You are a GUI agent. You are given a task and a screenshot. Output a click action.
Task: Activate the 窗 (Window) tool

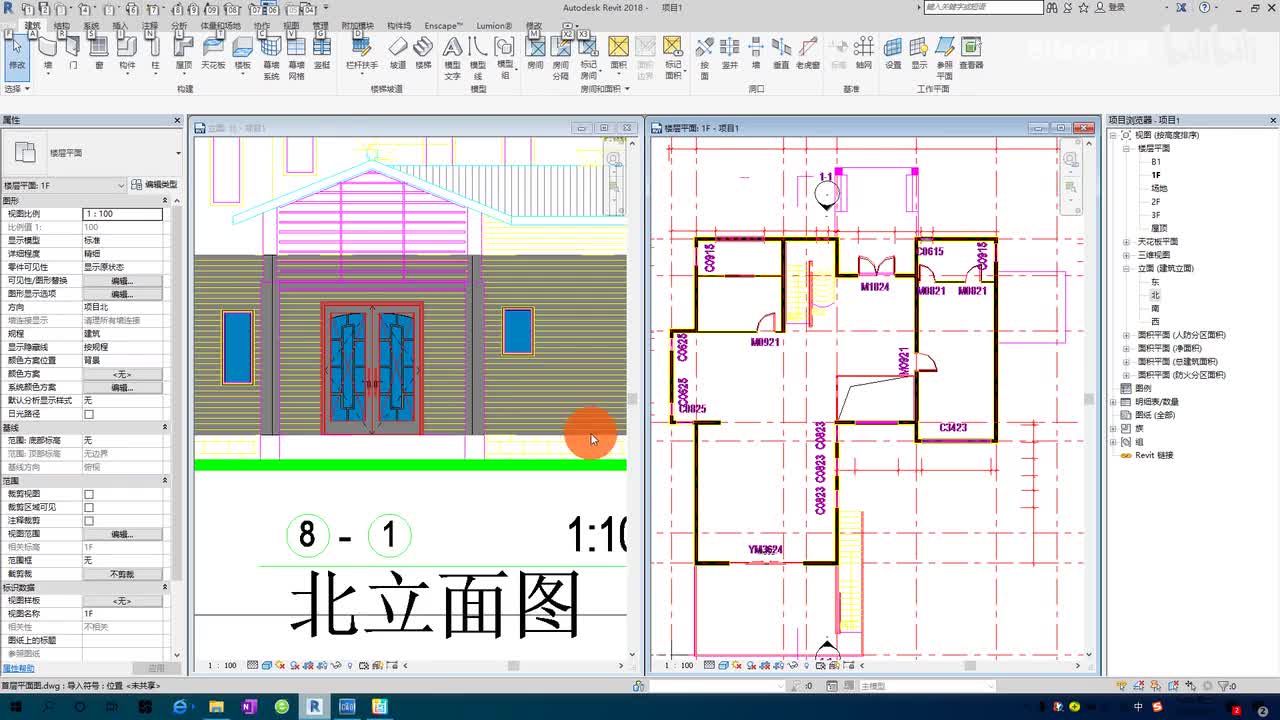[99, 52]
